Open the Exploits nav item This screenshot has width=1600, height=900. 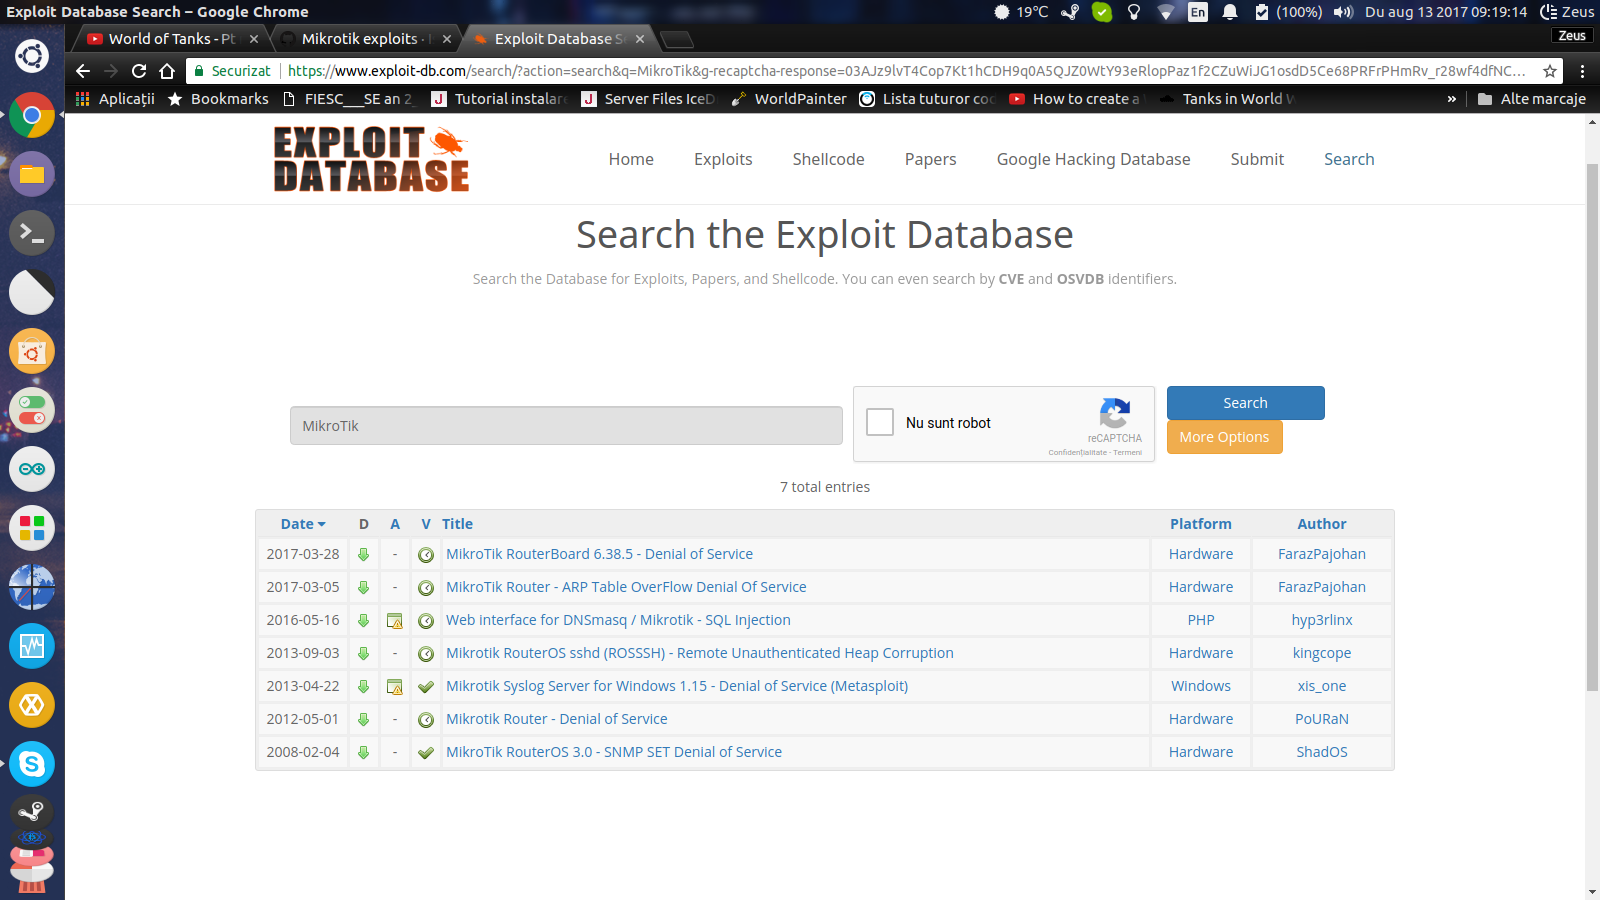723,159
